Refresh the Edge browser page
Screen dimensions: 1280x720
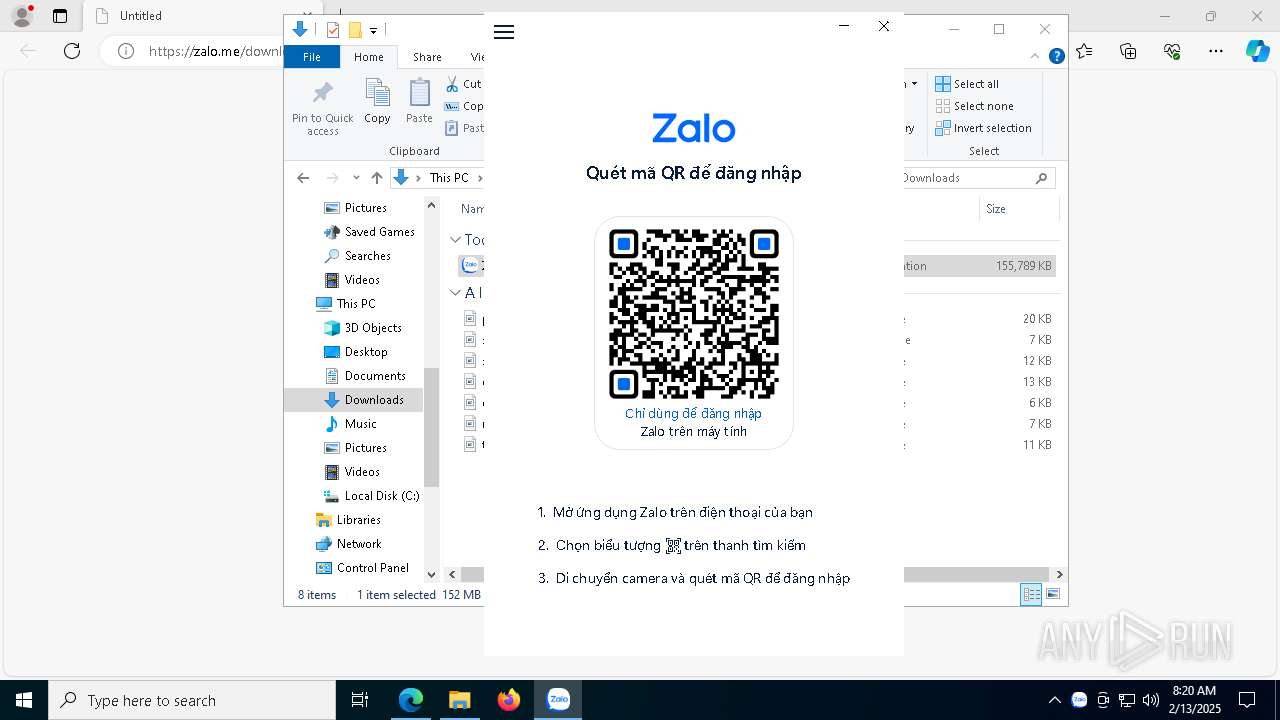[71, 51]
